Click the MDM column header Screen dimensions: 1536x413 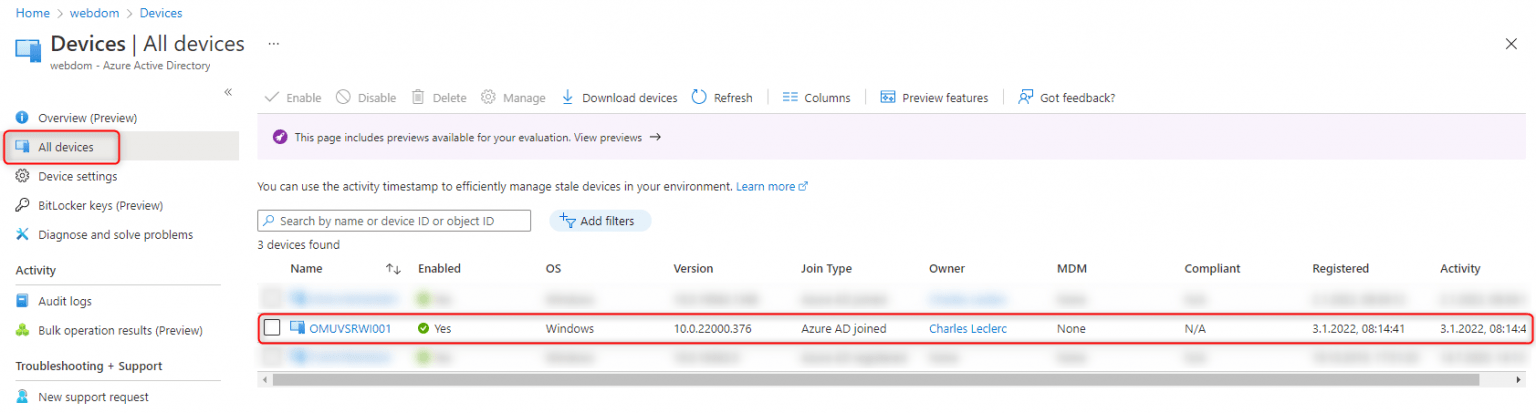1071,269
